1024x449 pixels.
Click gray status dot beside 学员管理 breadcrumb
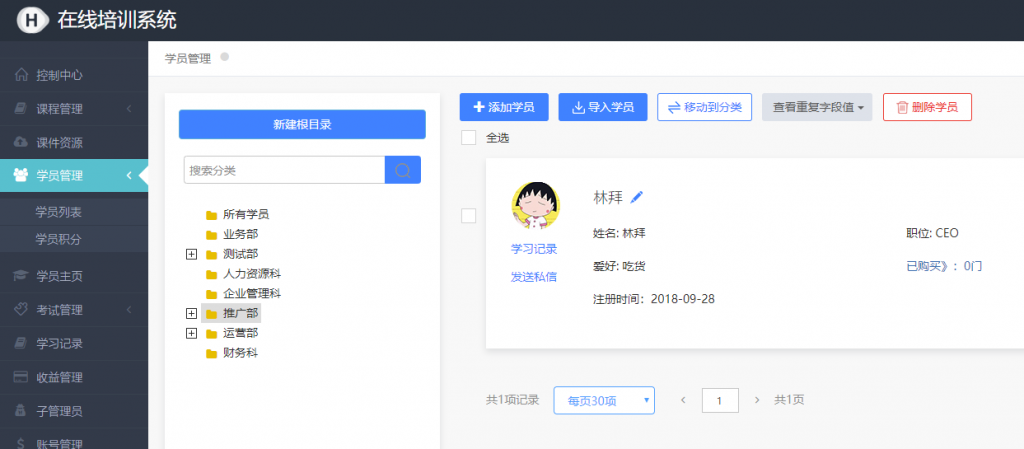click(x=225, y=57)
